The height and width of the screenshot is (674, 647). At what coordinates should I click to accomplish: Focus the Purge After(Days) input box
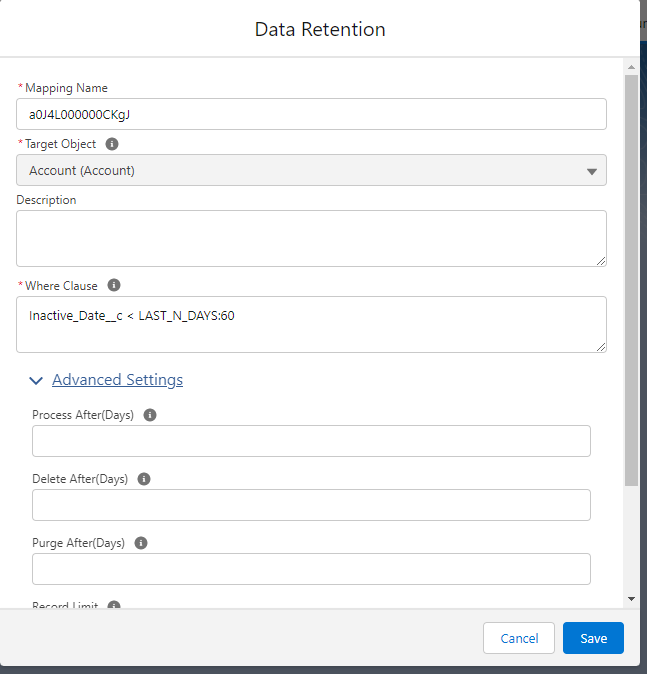[x=311, y=569]
